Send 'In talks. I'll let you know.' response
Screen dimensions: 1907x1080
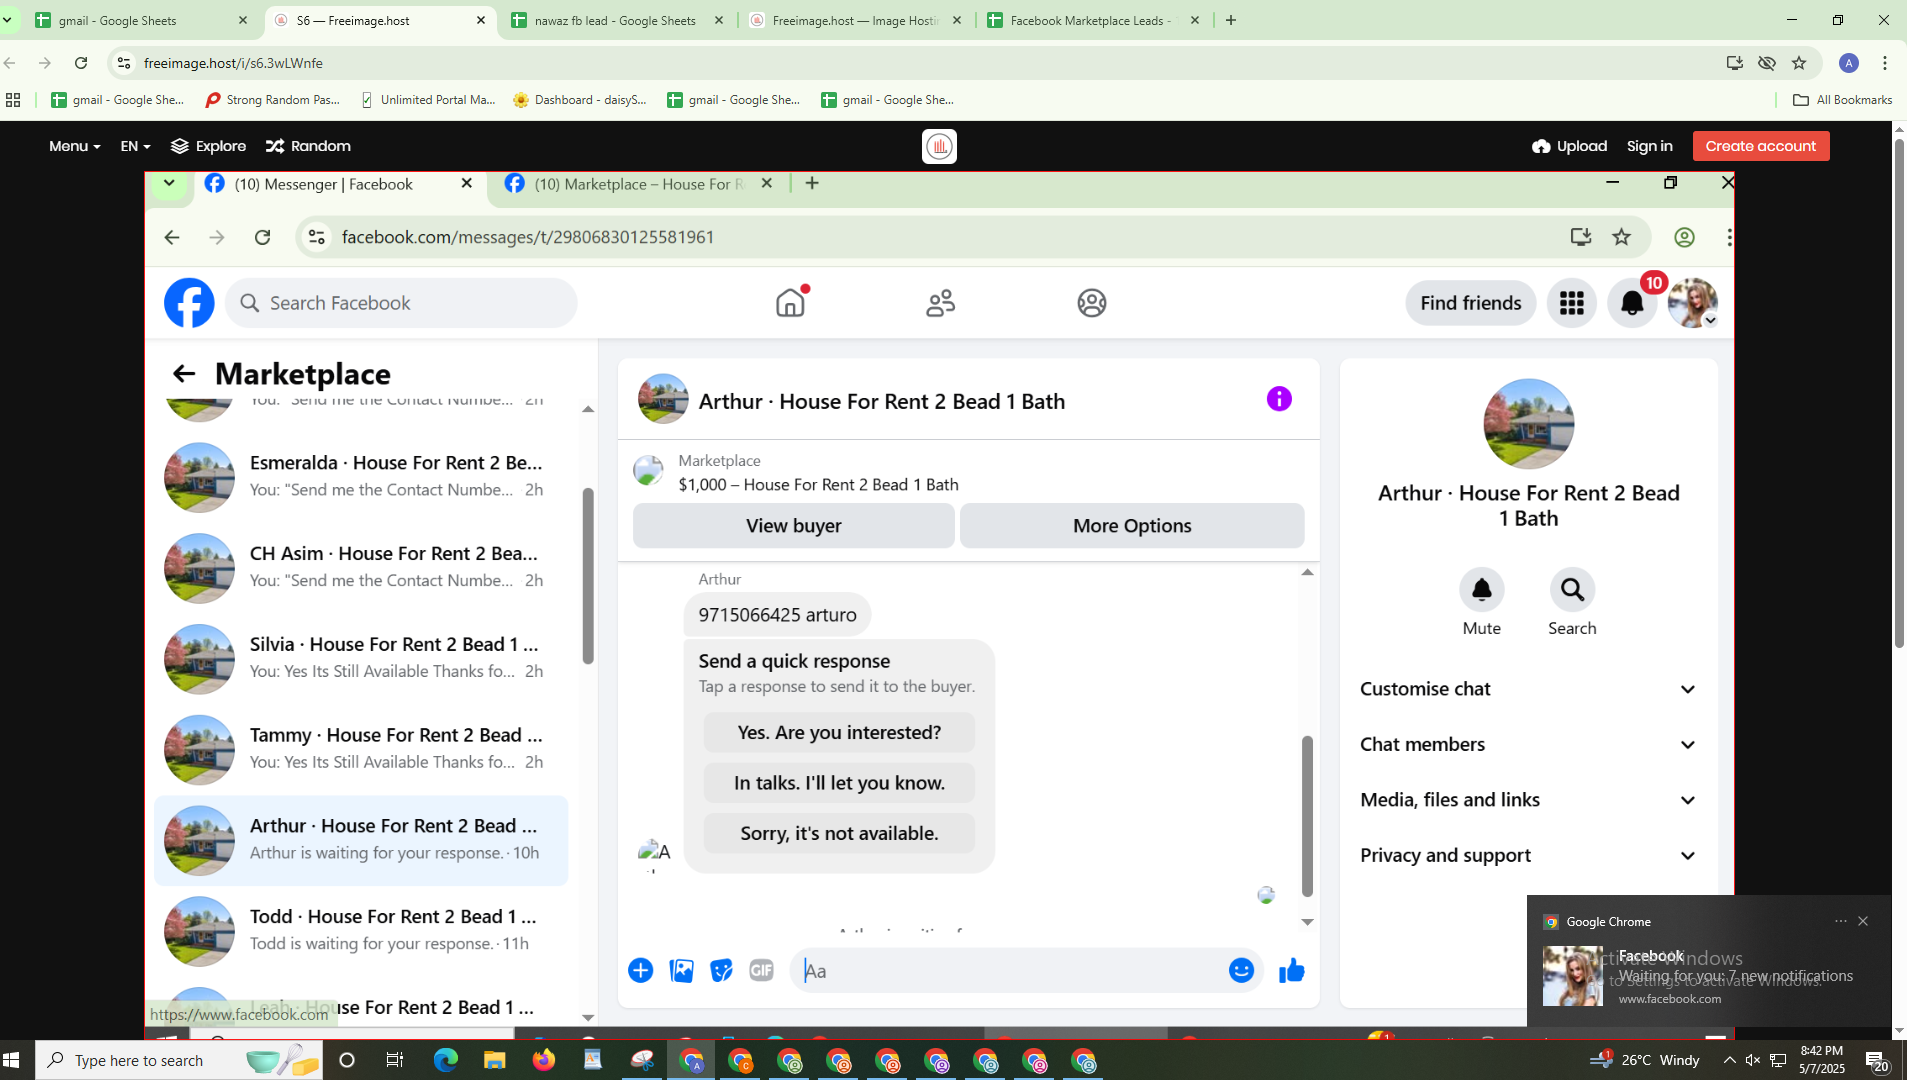click(839, 783)
